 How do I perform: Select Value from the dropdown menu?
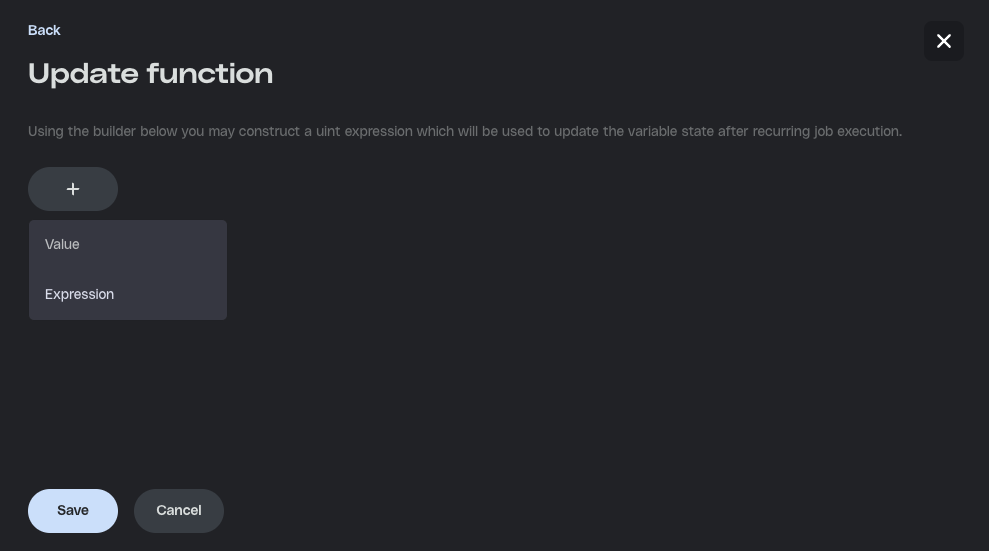pyautogui.click(x=62, y=244)
